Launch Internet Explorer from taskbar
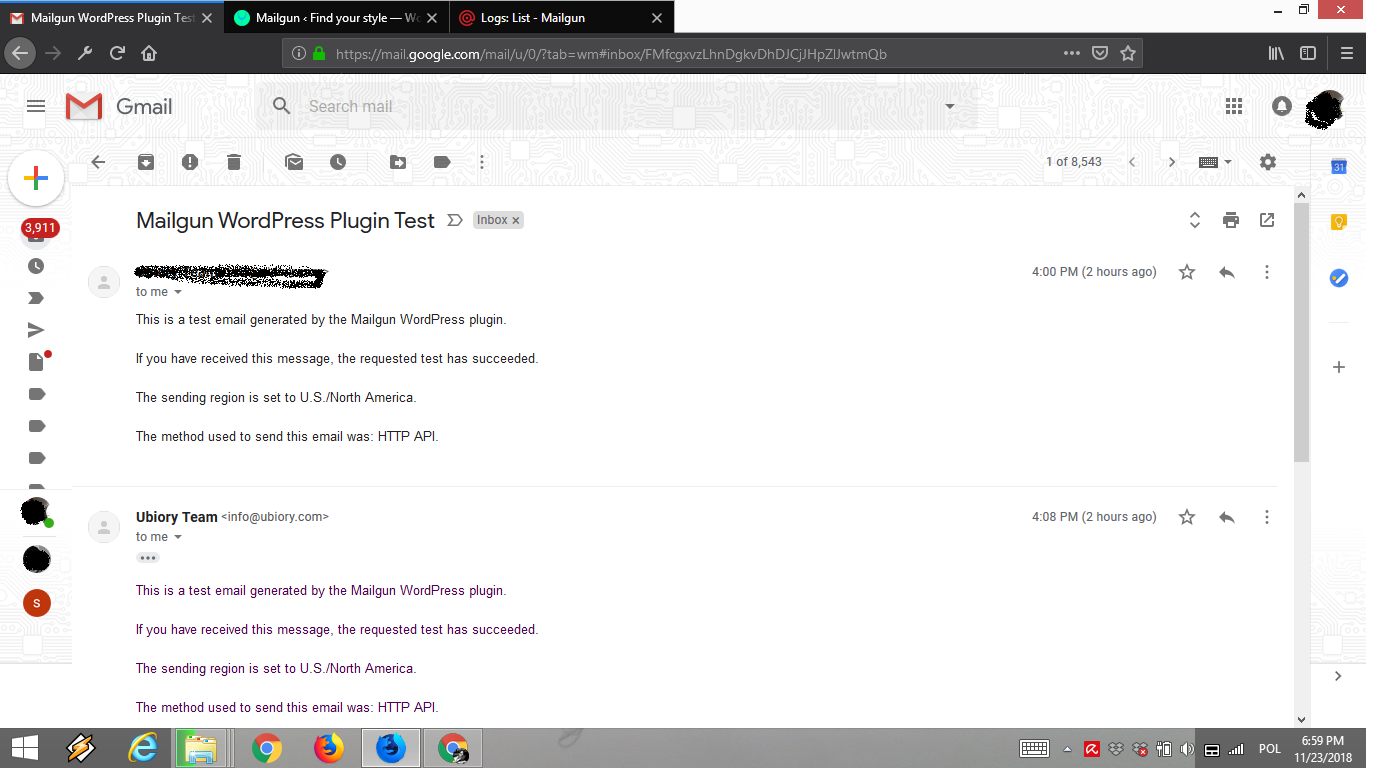The height and width of the screenshot is (768, 1388). pos(144,748)
